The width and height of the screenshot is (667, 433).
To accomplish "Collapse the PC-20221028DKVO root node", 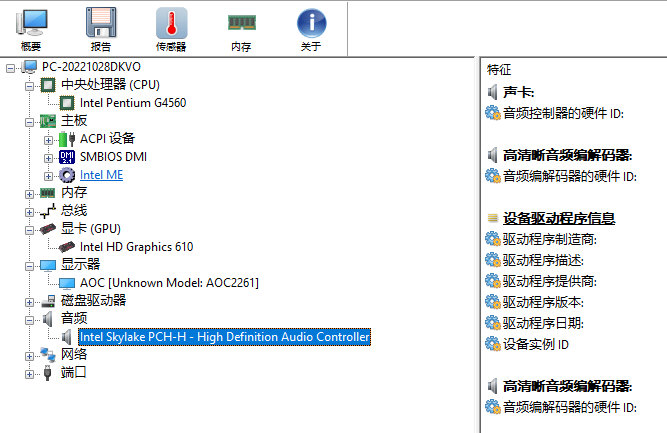I will tap(10, 68).
